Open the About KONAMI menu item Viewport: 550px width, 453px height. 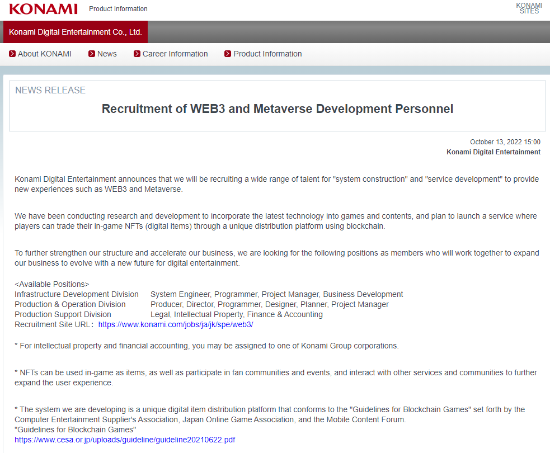[x=45, y=54]
